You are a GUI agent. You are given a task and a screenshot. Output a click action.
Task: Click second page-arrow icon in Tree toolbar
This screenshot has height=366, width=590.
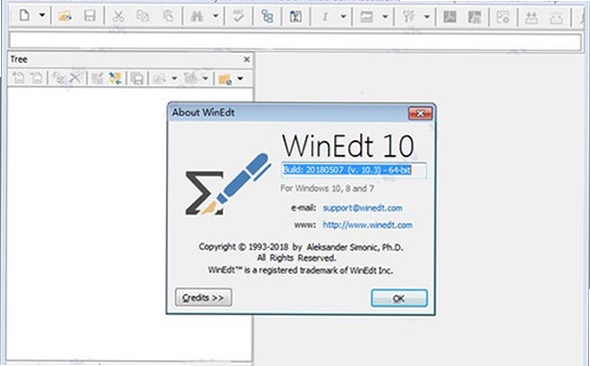pyautogui.click(x=36, y=78)
